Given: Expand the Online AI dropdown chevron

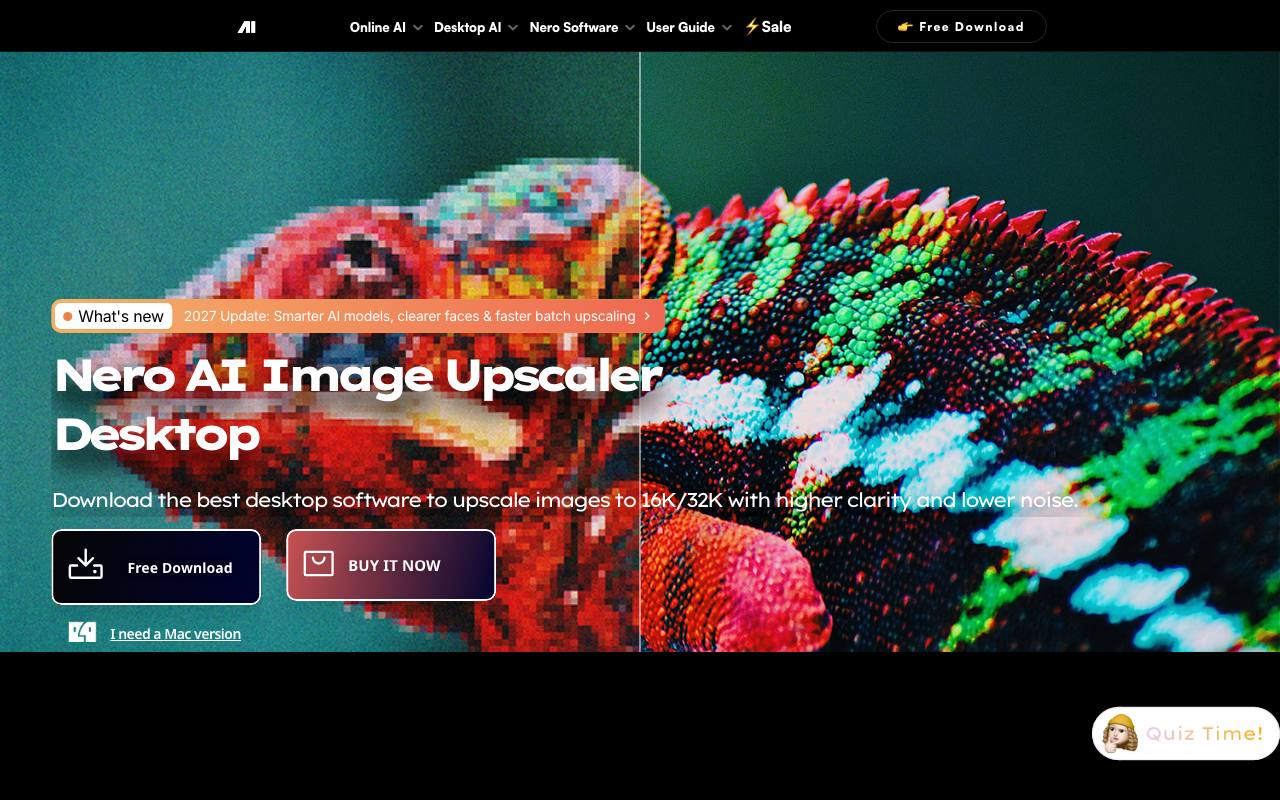Looking at the screenshot, I should pos(417,28).
